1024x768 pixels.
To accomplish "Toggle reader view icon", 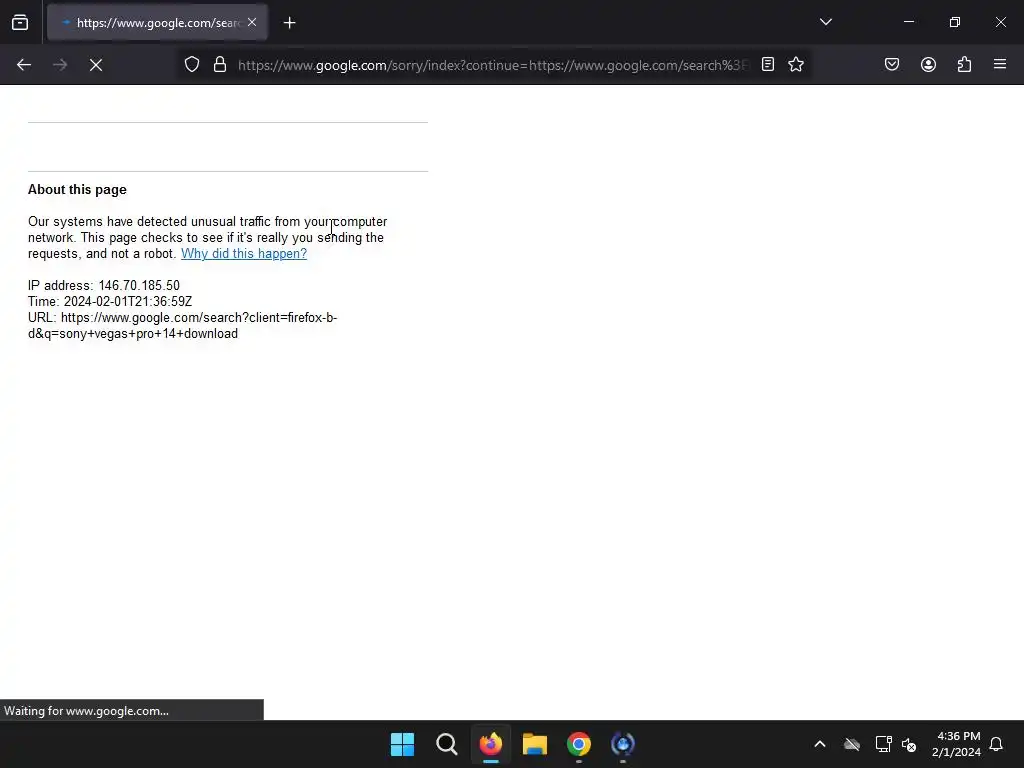I will click(768, 65).
